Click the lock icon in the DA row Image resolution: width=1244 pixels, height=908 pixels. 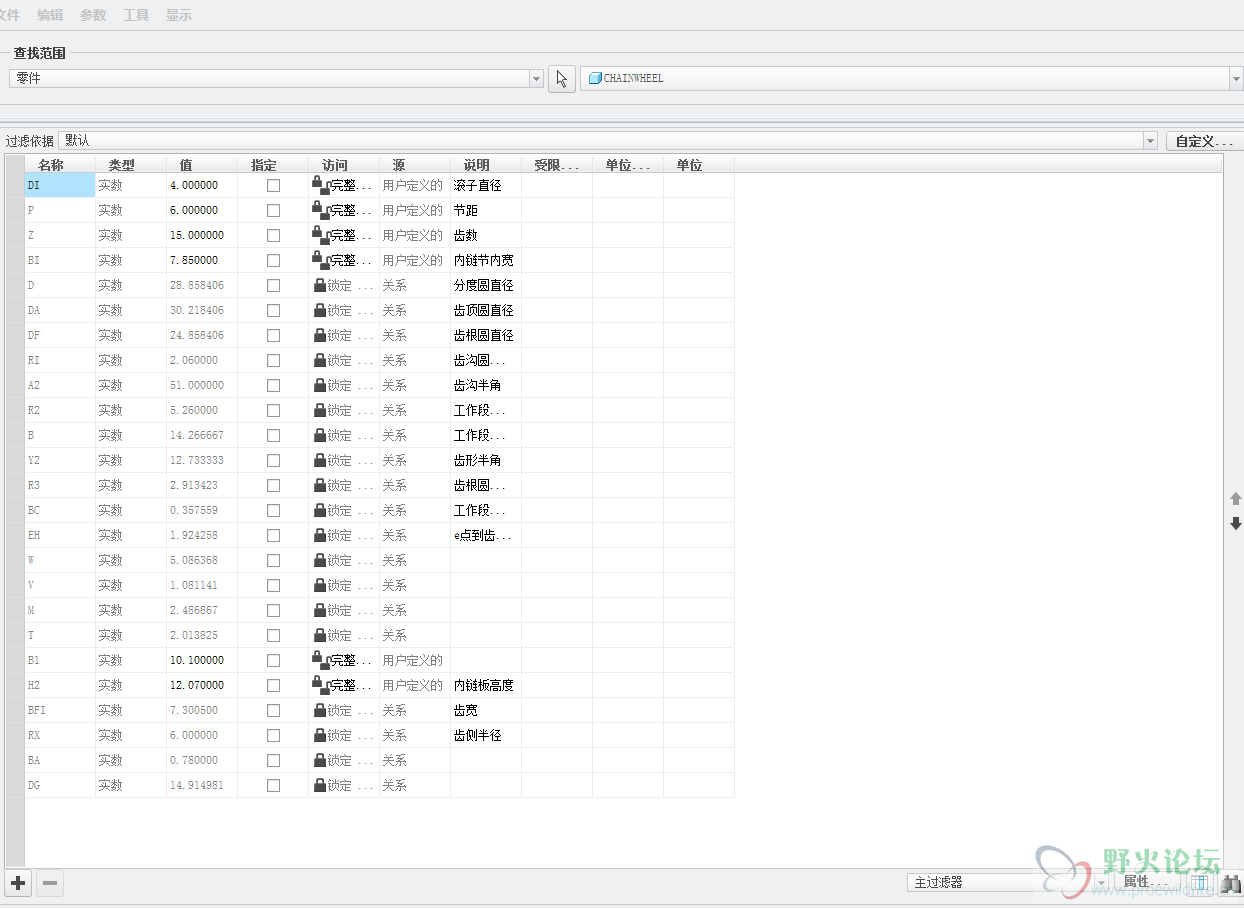coord(320,310)
